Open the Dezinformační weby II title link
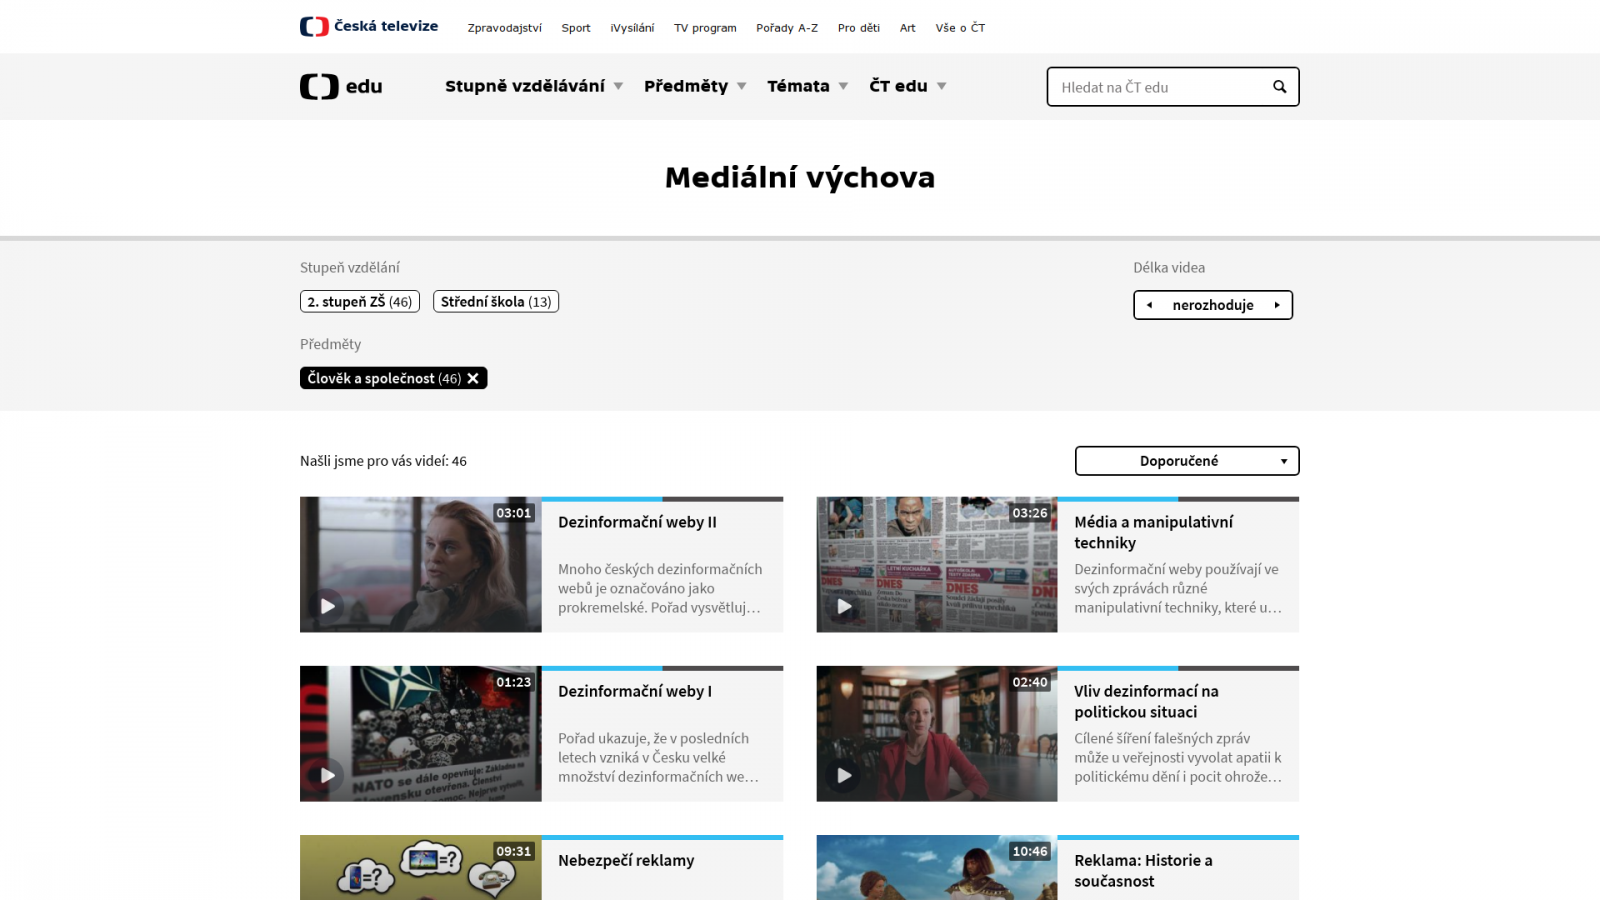1600x900 pixels. (x=637, y=522)
